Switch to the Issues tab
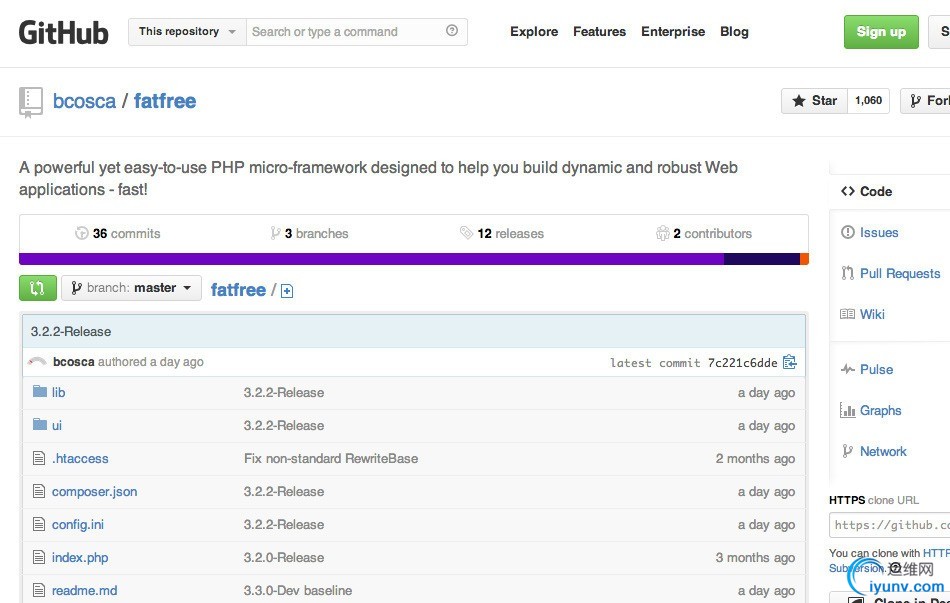The image size is (950, 603). 870,232
